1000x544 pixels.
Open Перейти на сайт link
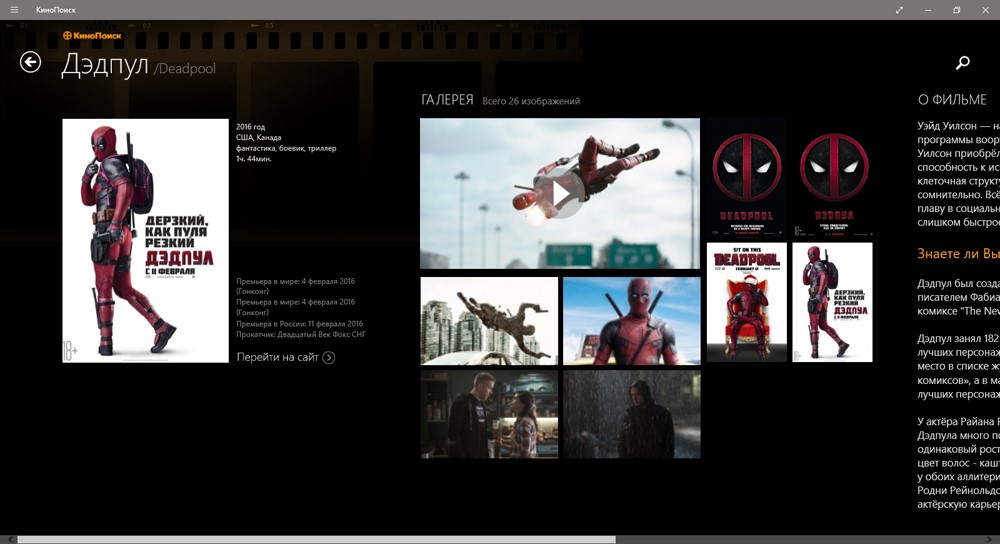(x=286, y=357)
